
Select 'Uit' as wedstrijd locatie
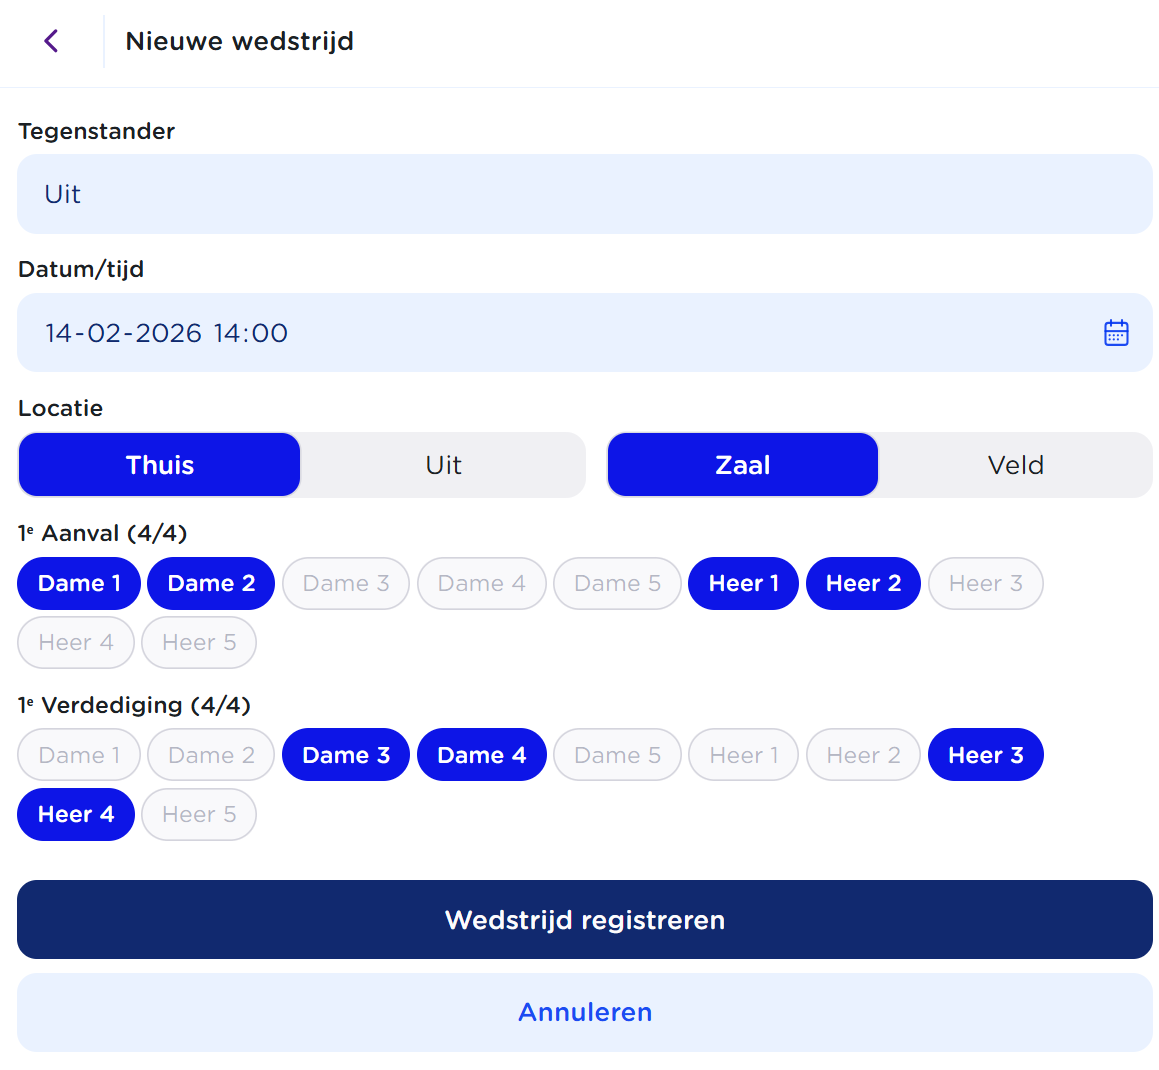[442, 464]
